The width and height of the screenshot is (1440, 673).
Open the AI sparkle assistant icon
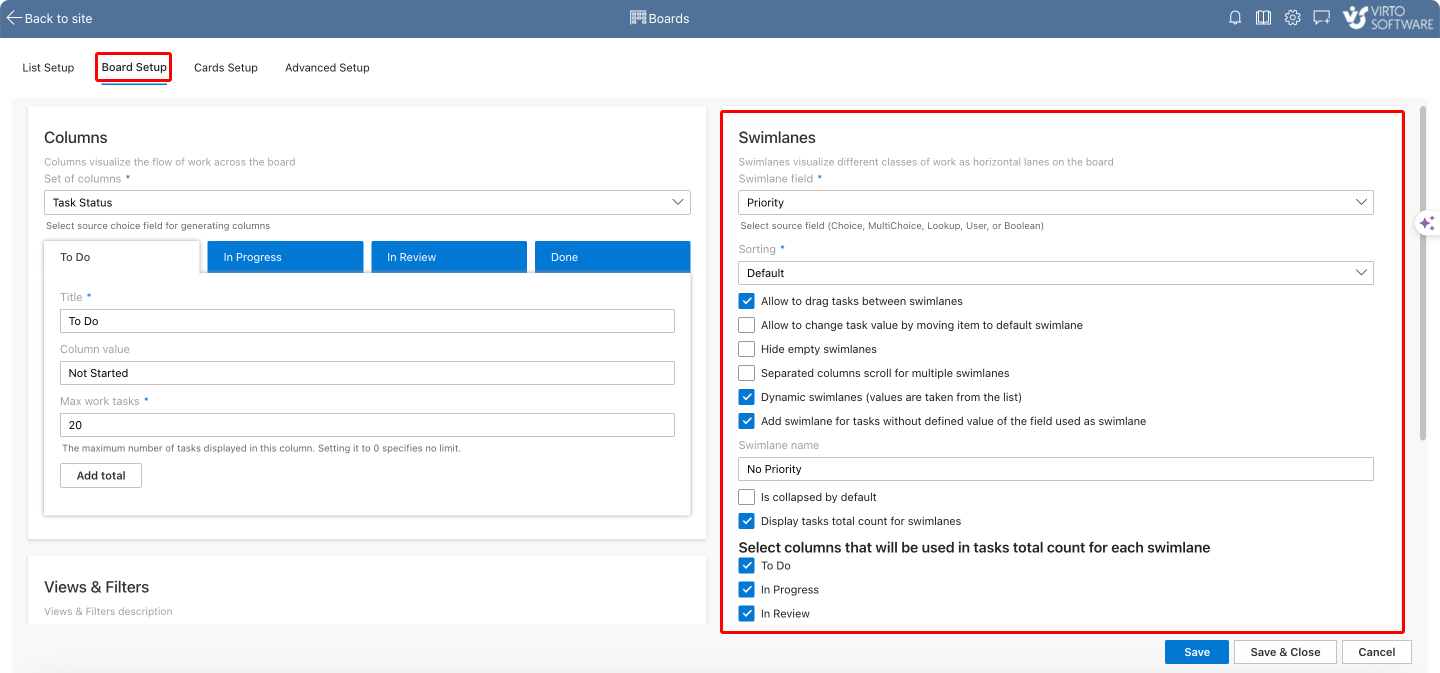[1427, 224]
